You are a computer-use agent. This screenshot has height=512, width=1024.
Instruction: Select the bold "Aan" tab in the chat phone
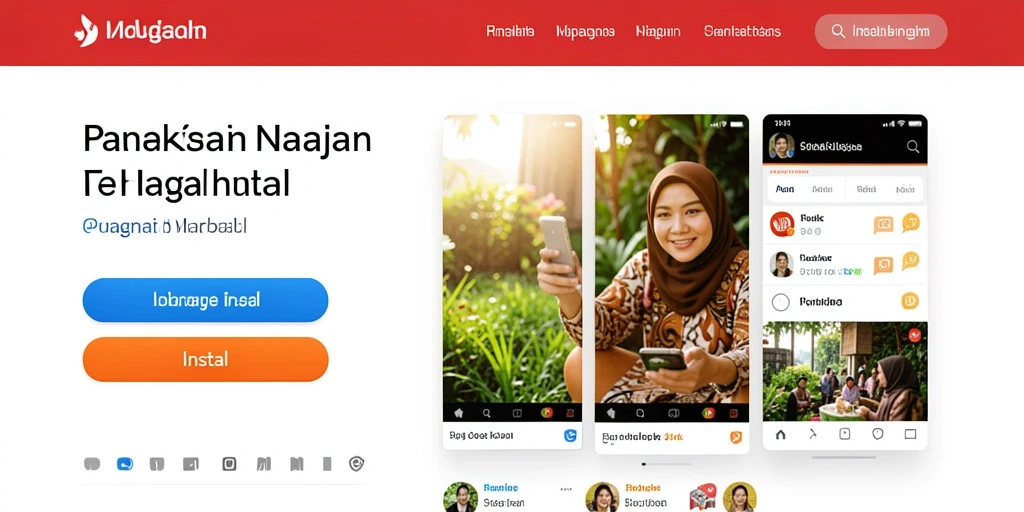point(785,189)
